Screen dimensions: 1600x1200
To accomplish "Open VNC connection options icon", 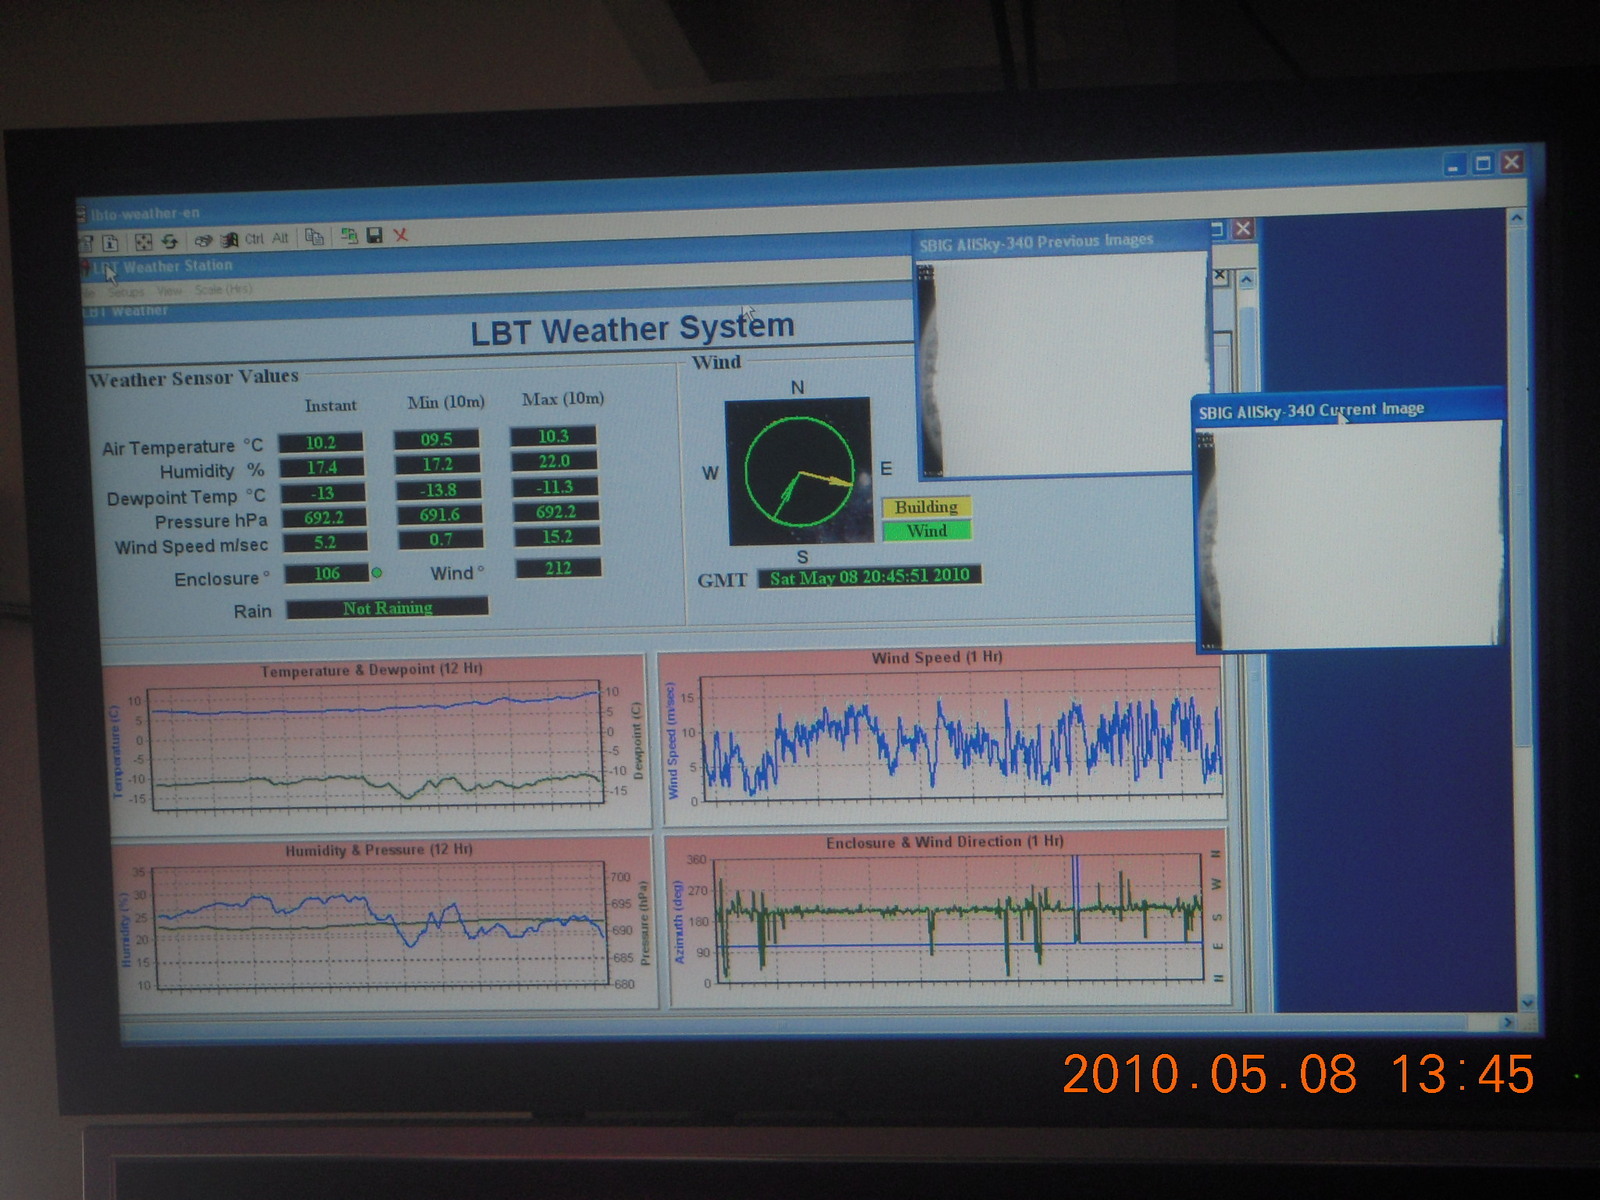I will pyautogui.click(x=87, y=242).
